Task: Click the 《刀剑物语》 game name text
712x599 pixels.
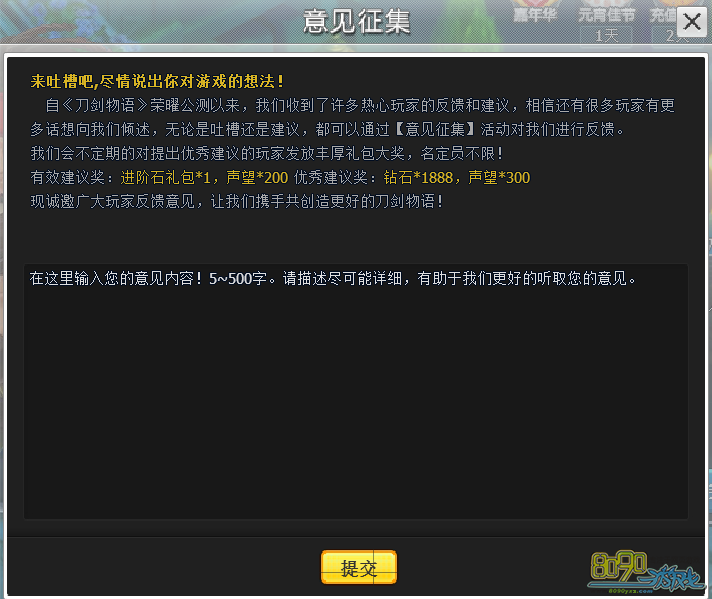Action: (x=105, y=105)
